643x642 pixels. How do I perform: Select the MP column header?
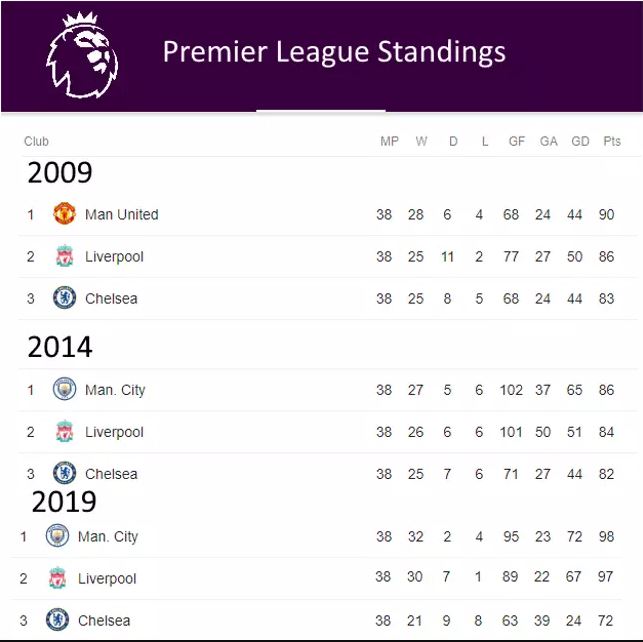click(x=389, y=141)
